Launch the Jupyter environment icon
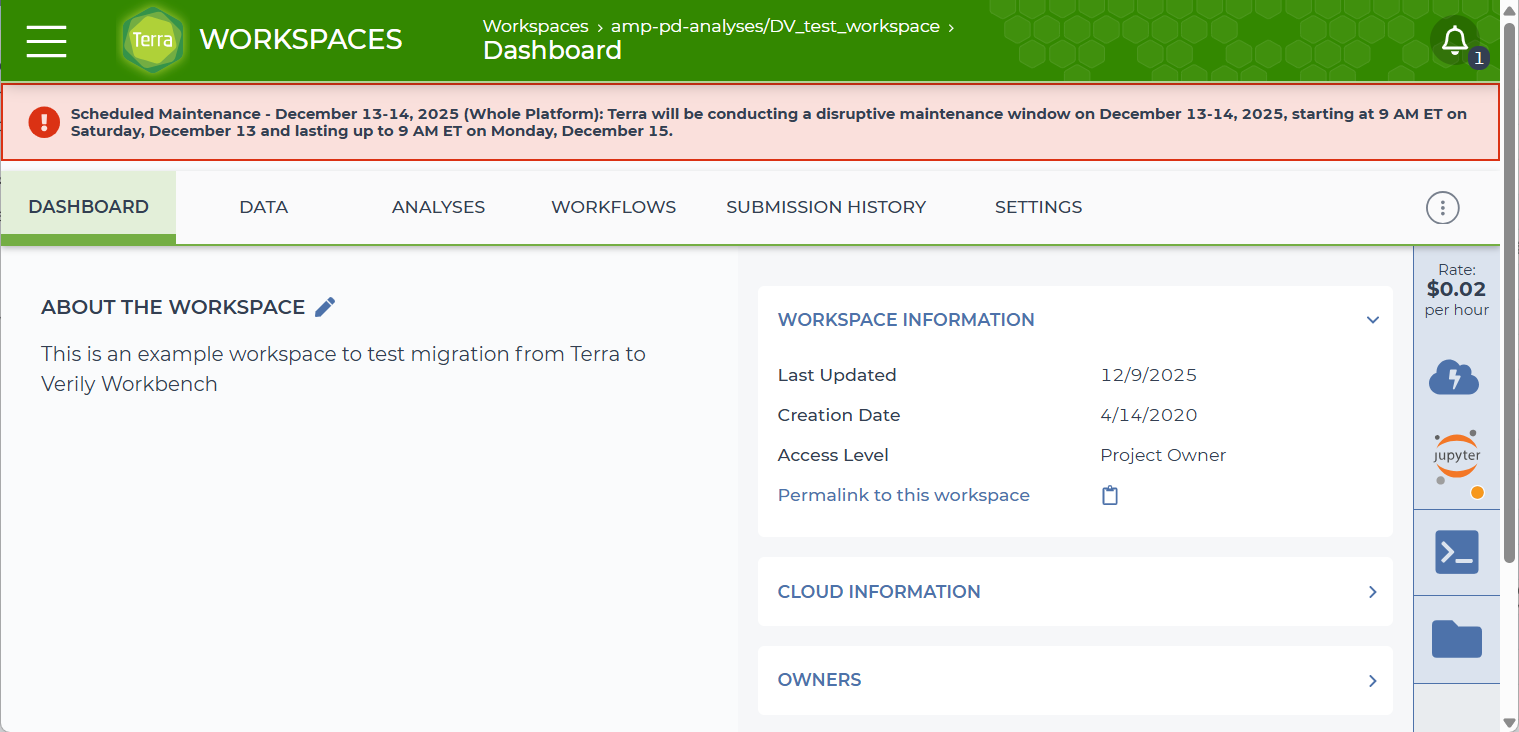The image size is (1519, 732). 1456,458
